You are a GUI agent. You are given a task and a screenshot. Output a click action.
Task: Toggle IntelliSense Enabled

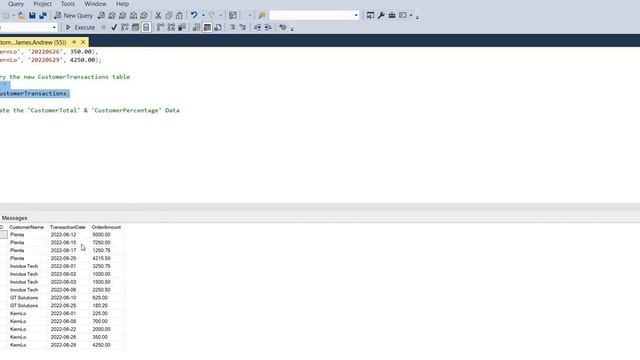click(146, 27)
